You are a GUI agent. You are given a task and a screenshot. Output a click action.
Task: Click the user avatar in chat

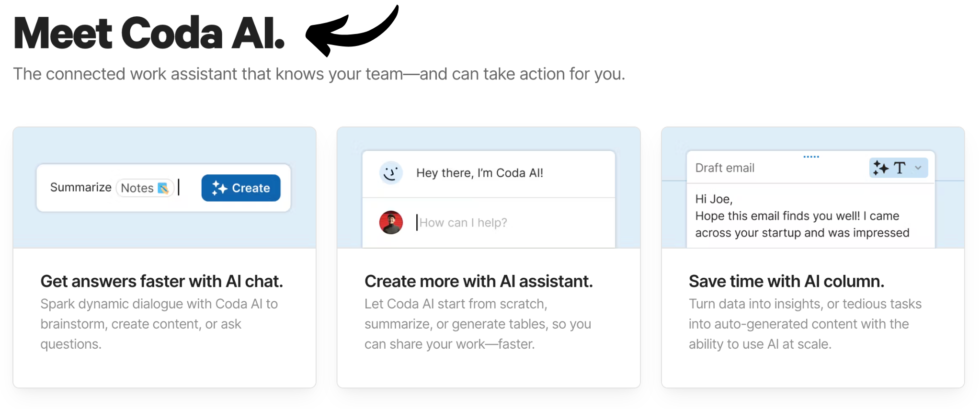[391, 223]
